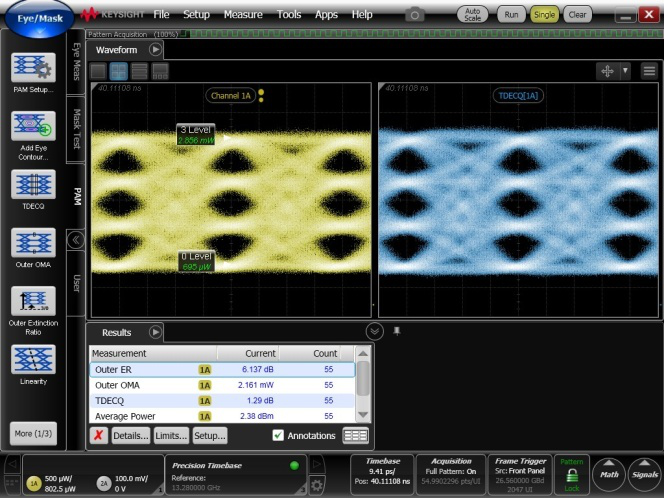Expand the Waveform panel options arrow
Screen dimensions: 664x498
coord(155,49)
